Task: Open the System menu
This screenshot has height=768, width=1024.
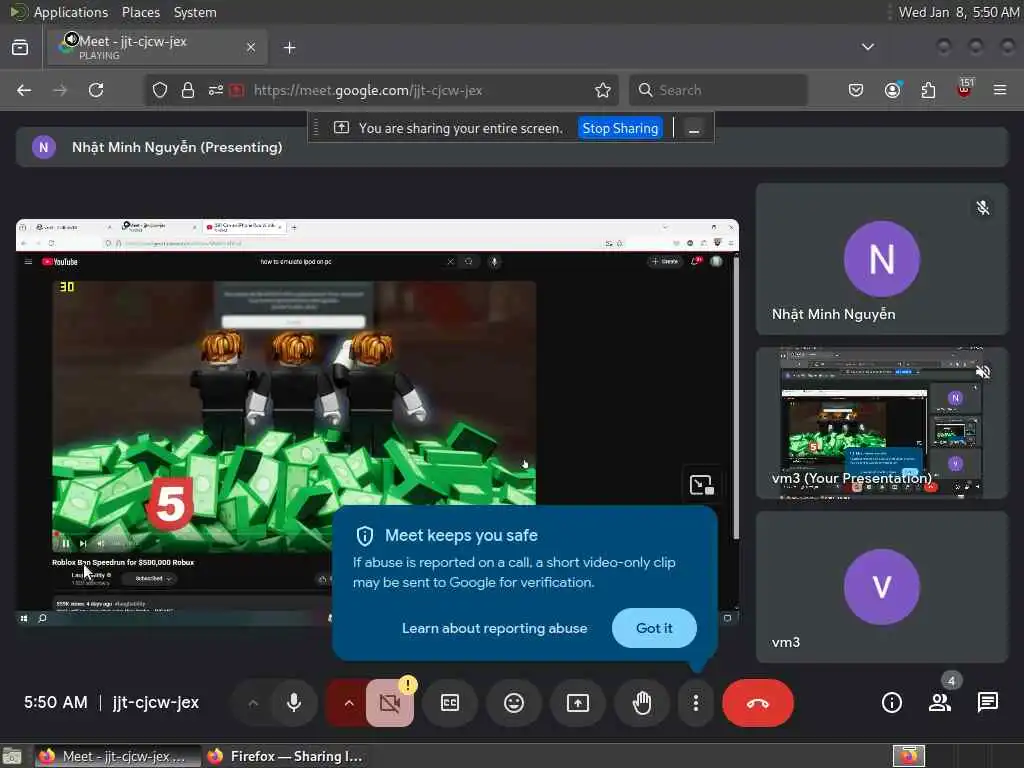Action: tap(195, 12)
